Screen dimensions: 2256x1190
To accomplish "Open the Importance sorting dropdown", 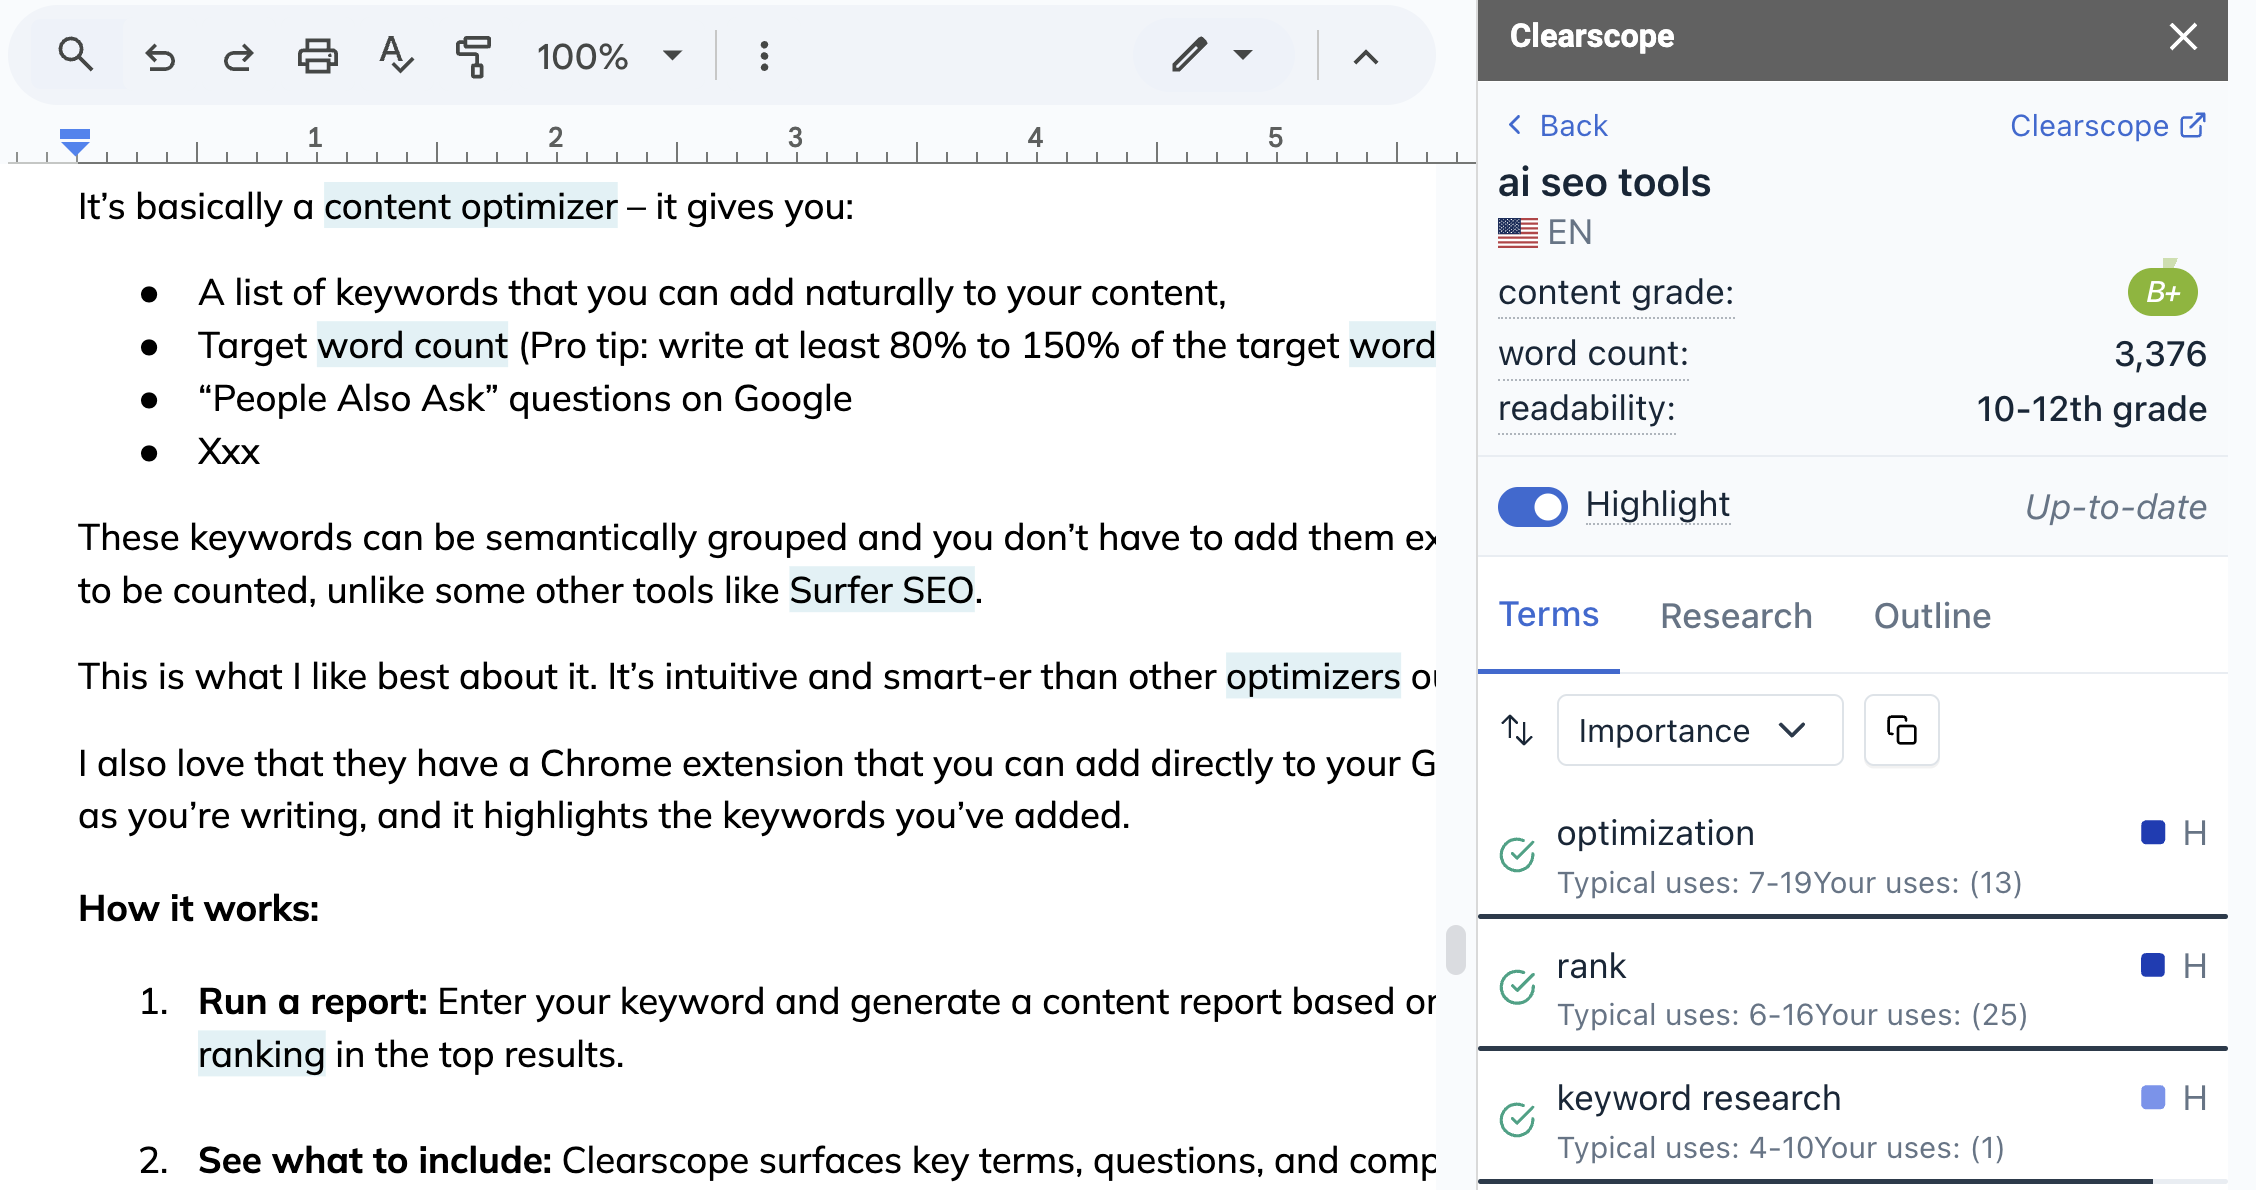I will [x=1699, y=730].
